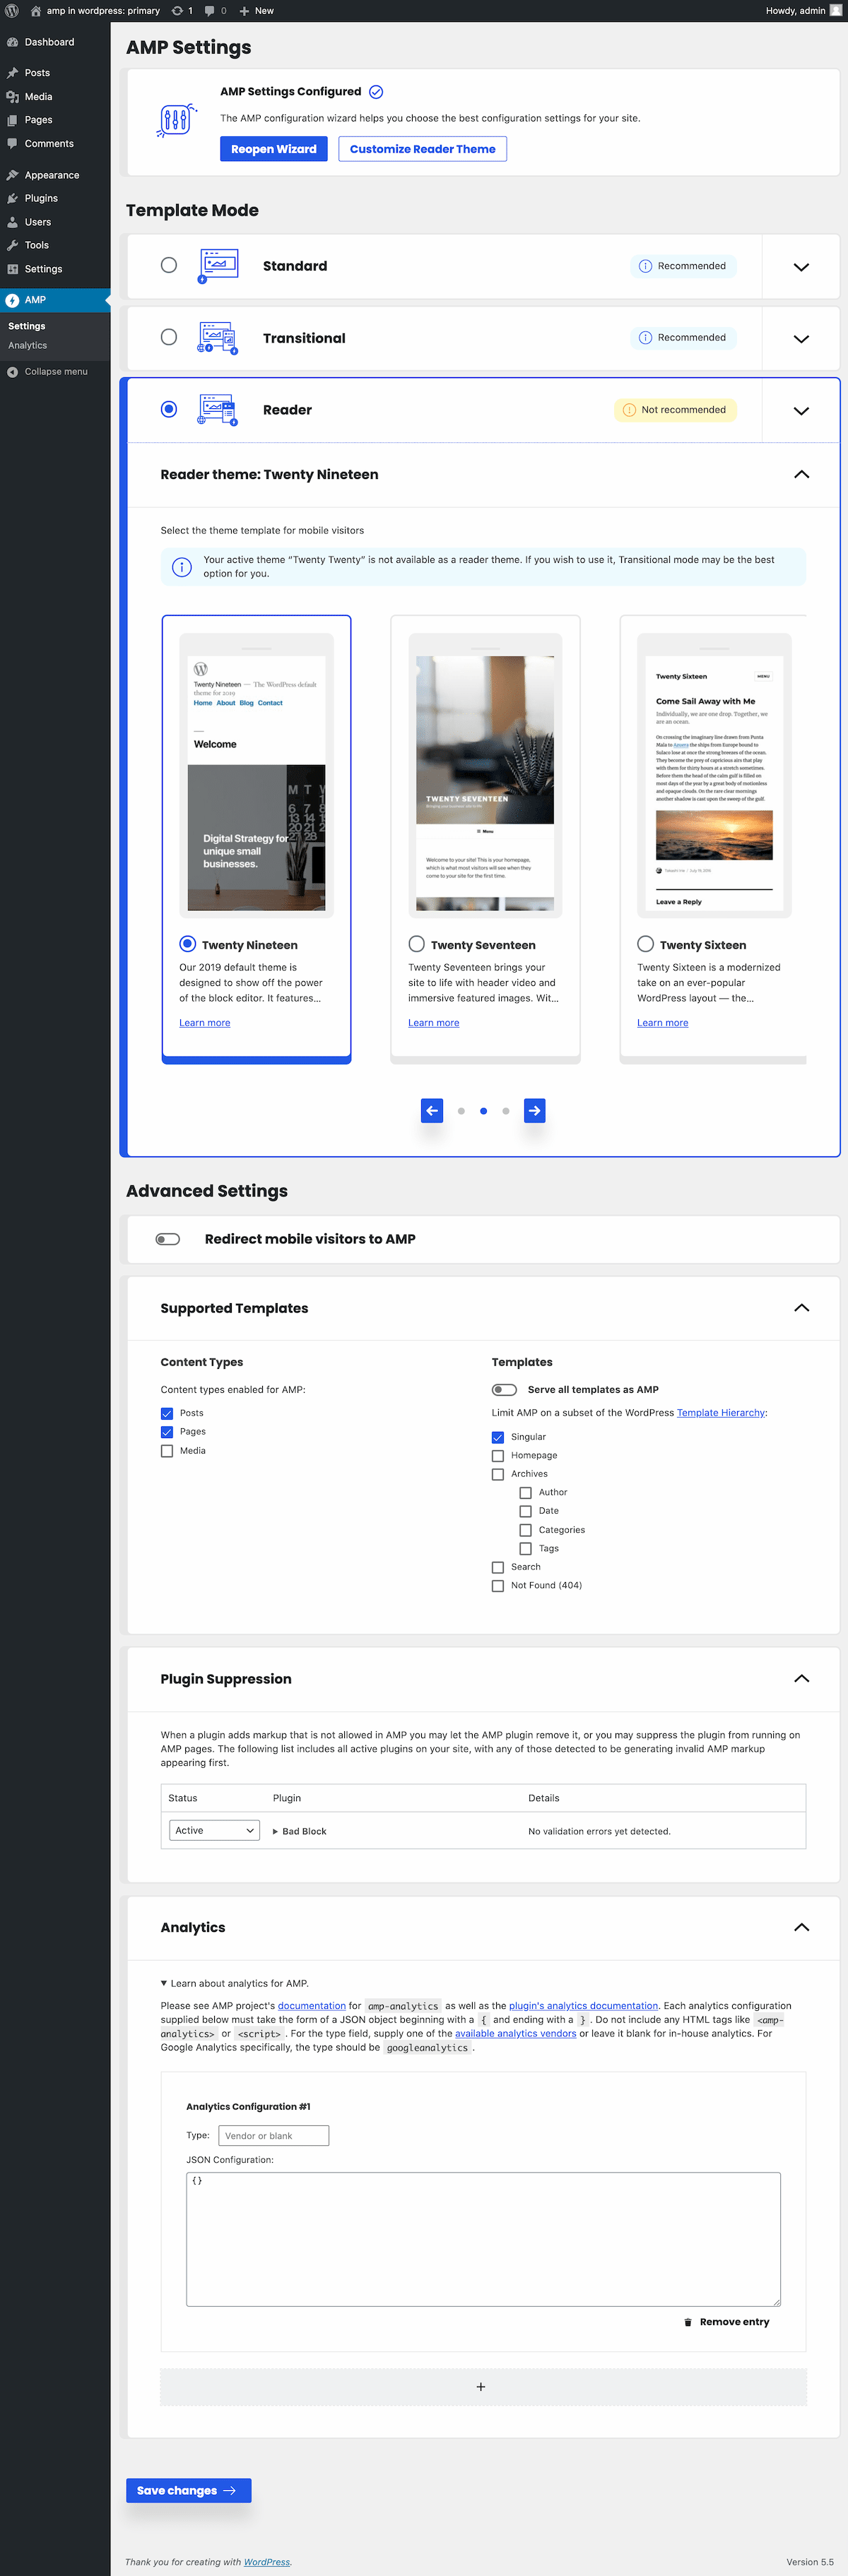Expand the Transitional mode details chevron
The image size is (848, 2576).
coord(801,339)
